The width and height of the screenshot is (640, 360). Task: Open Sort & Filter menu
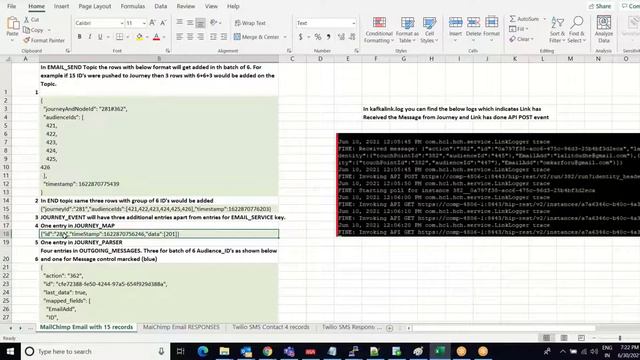(x=557, y=29)
